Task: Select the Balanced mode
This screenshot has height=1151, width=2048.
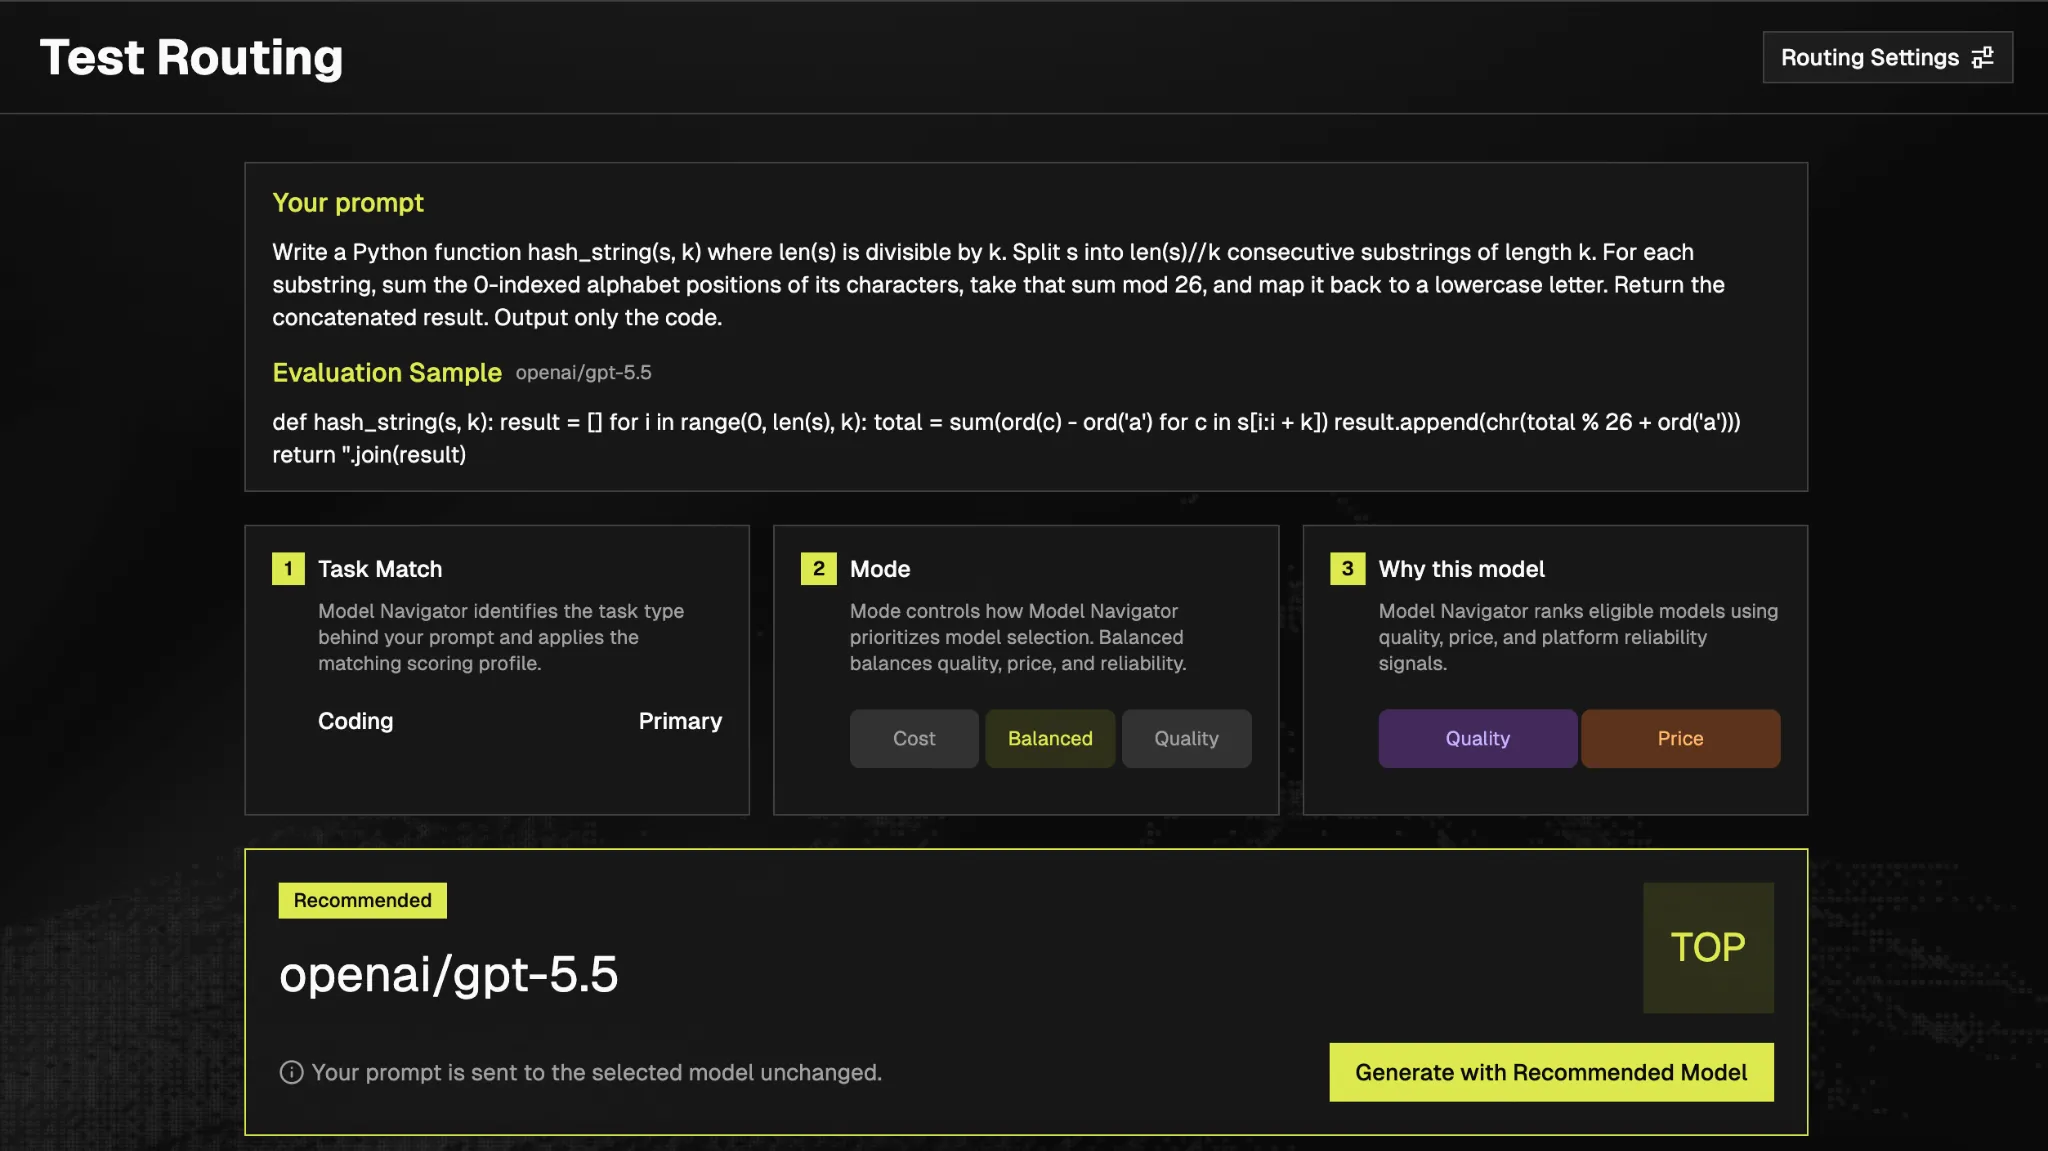Action: pos(1050,738)
